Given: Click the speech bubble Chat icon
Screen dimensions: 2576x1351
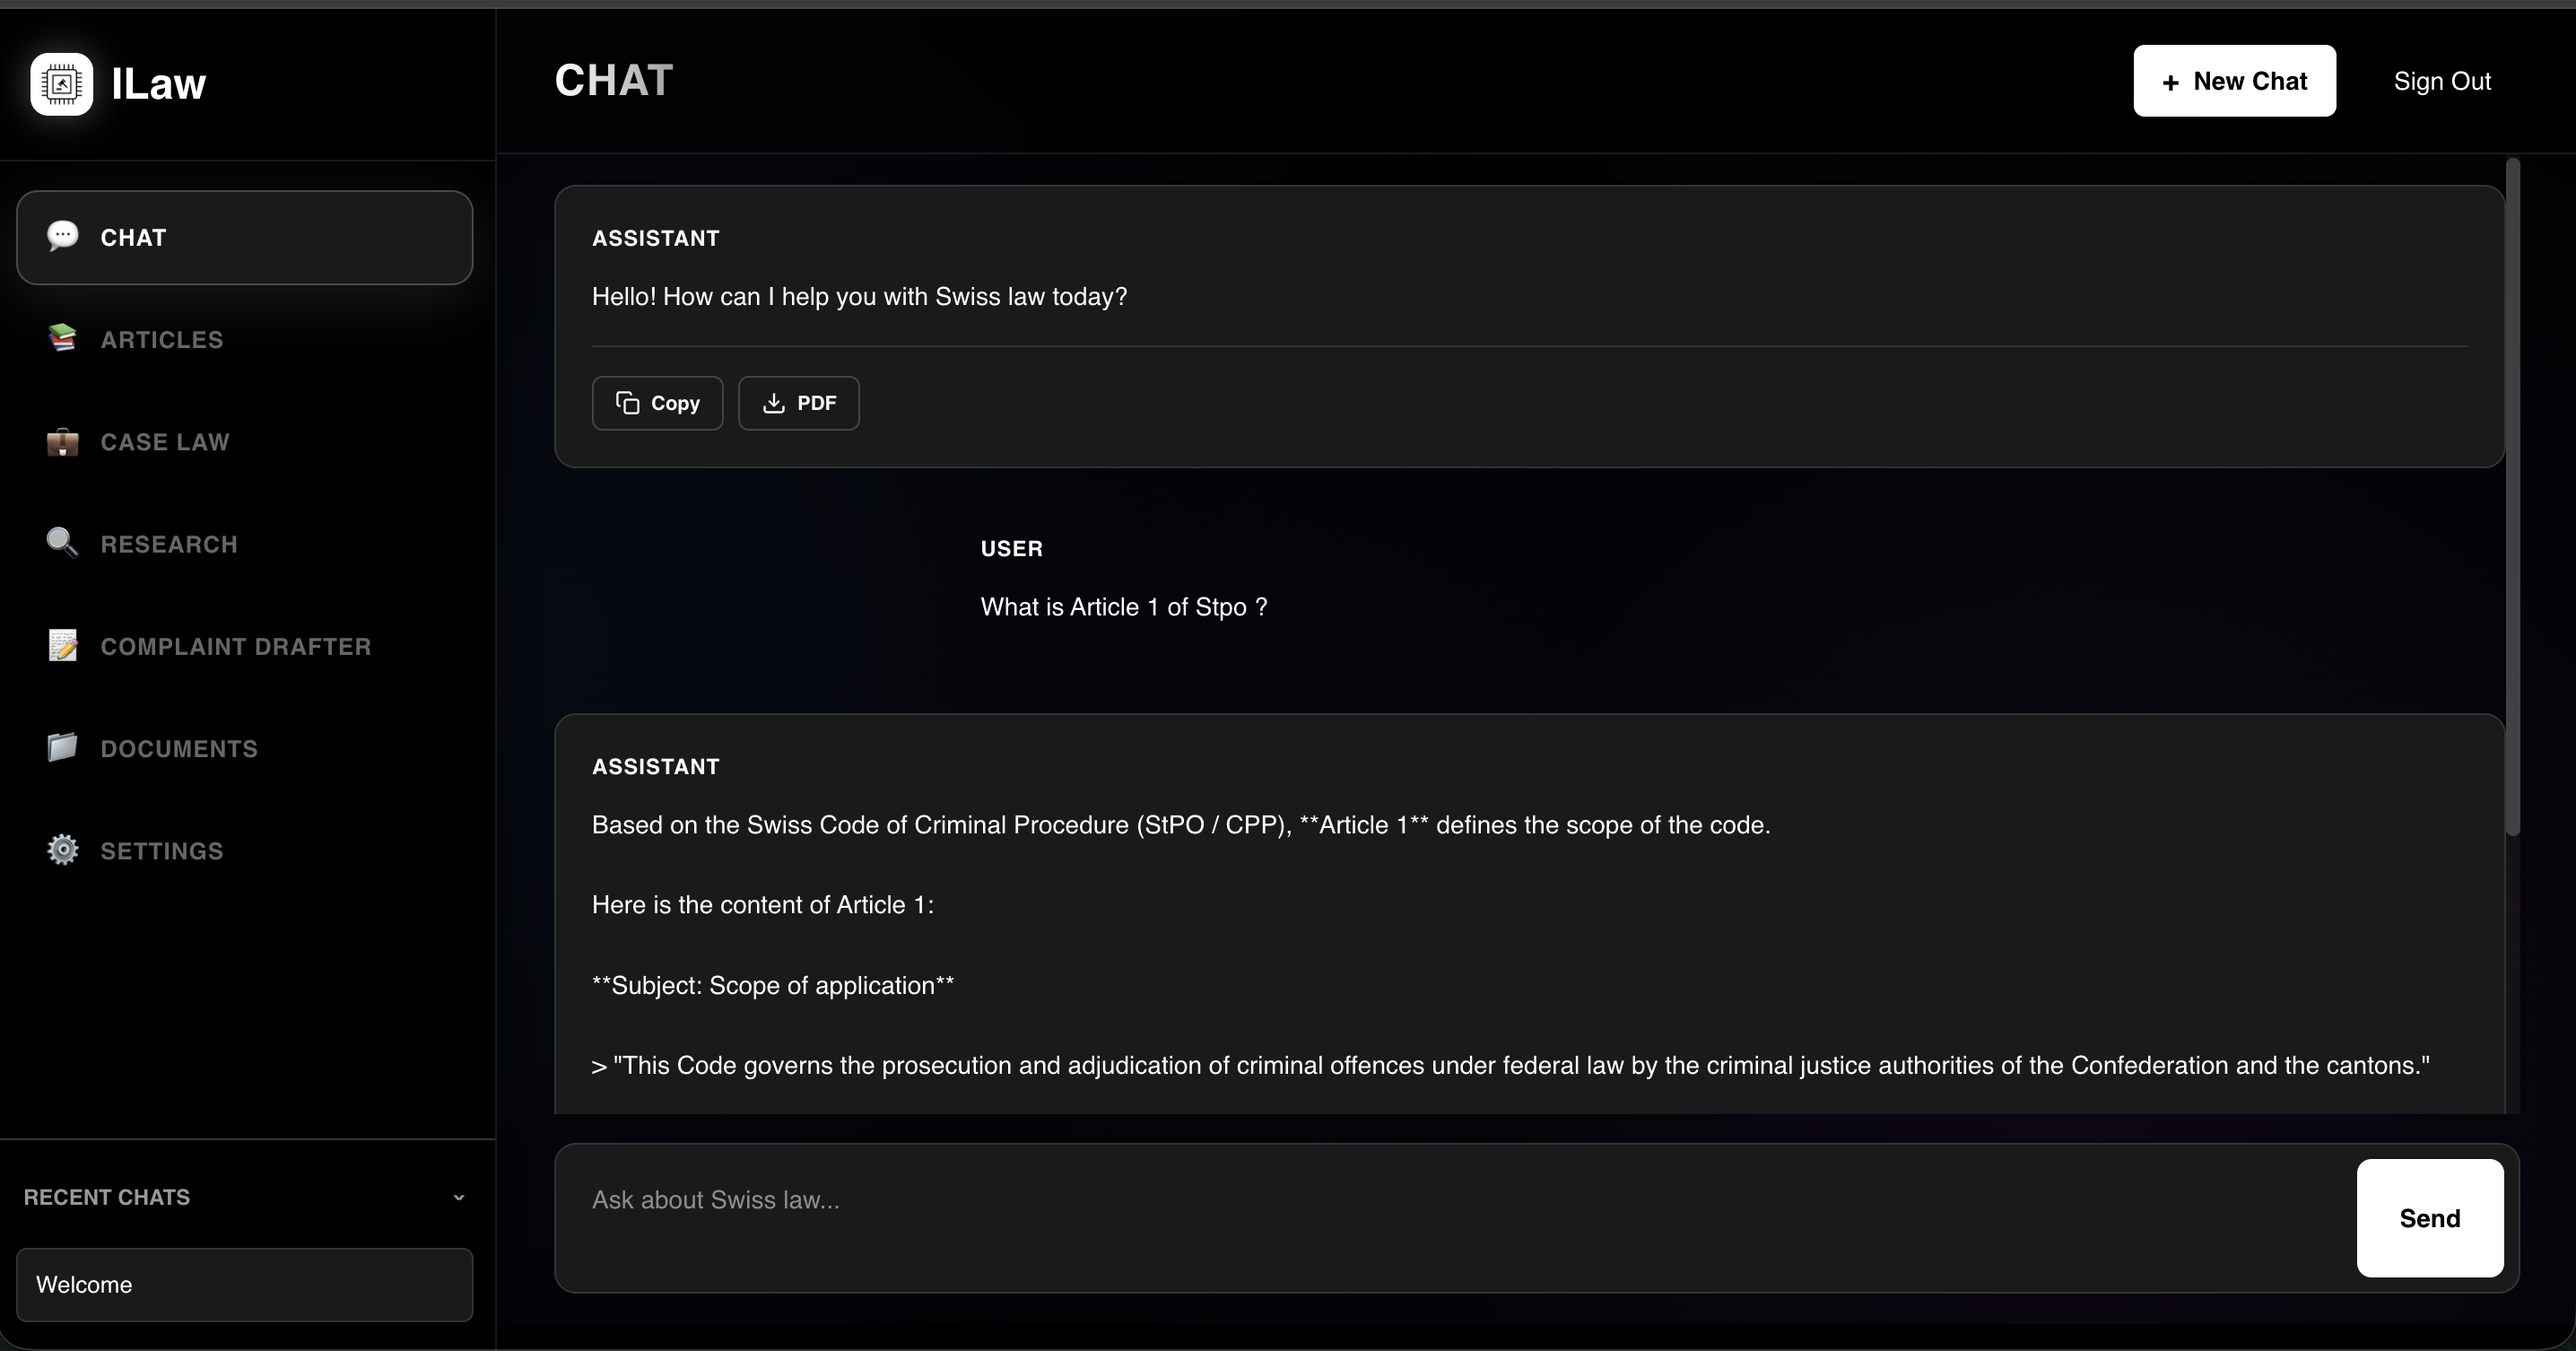Looking at the screenshot, I should coord(62,236).
